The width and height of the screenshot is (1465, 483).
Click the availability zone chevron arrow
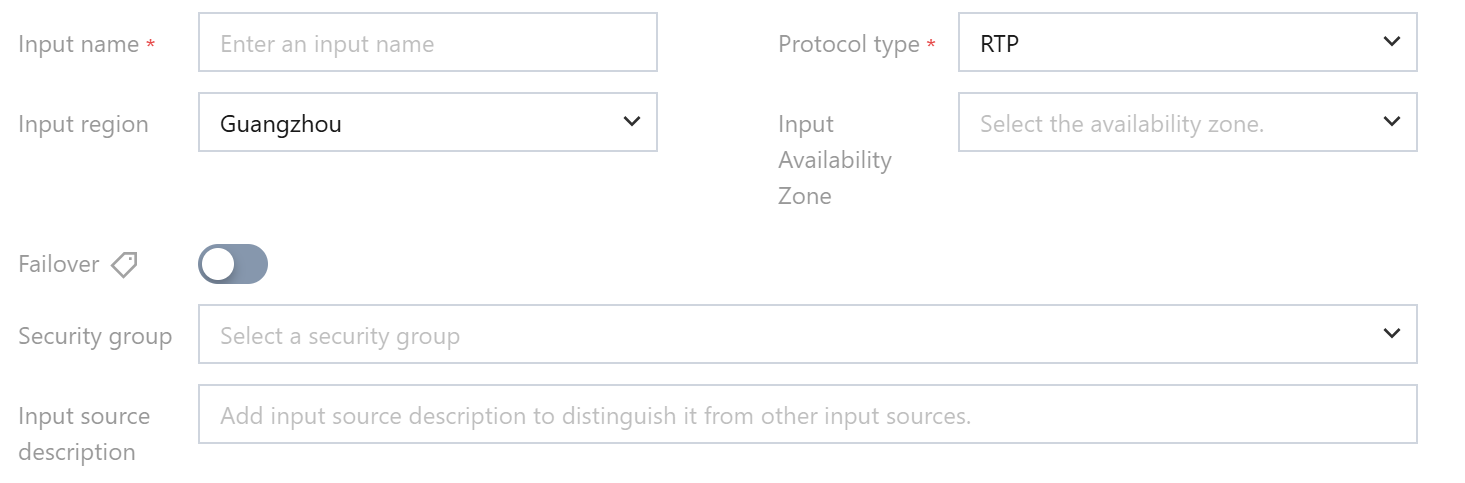click(1391, 122)
